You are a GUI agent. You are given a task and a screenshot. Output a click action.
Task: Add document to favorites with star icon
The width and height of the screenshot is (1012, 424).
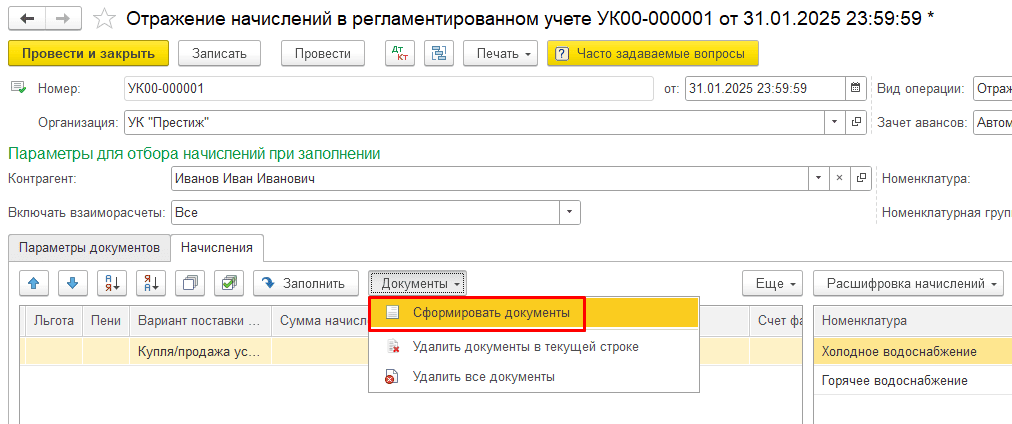pos(103,18)
